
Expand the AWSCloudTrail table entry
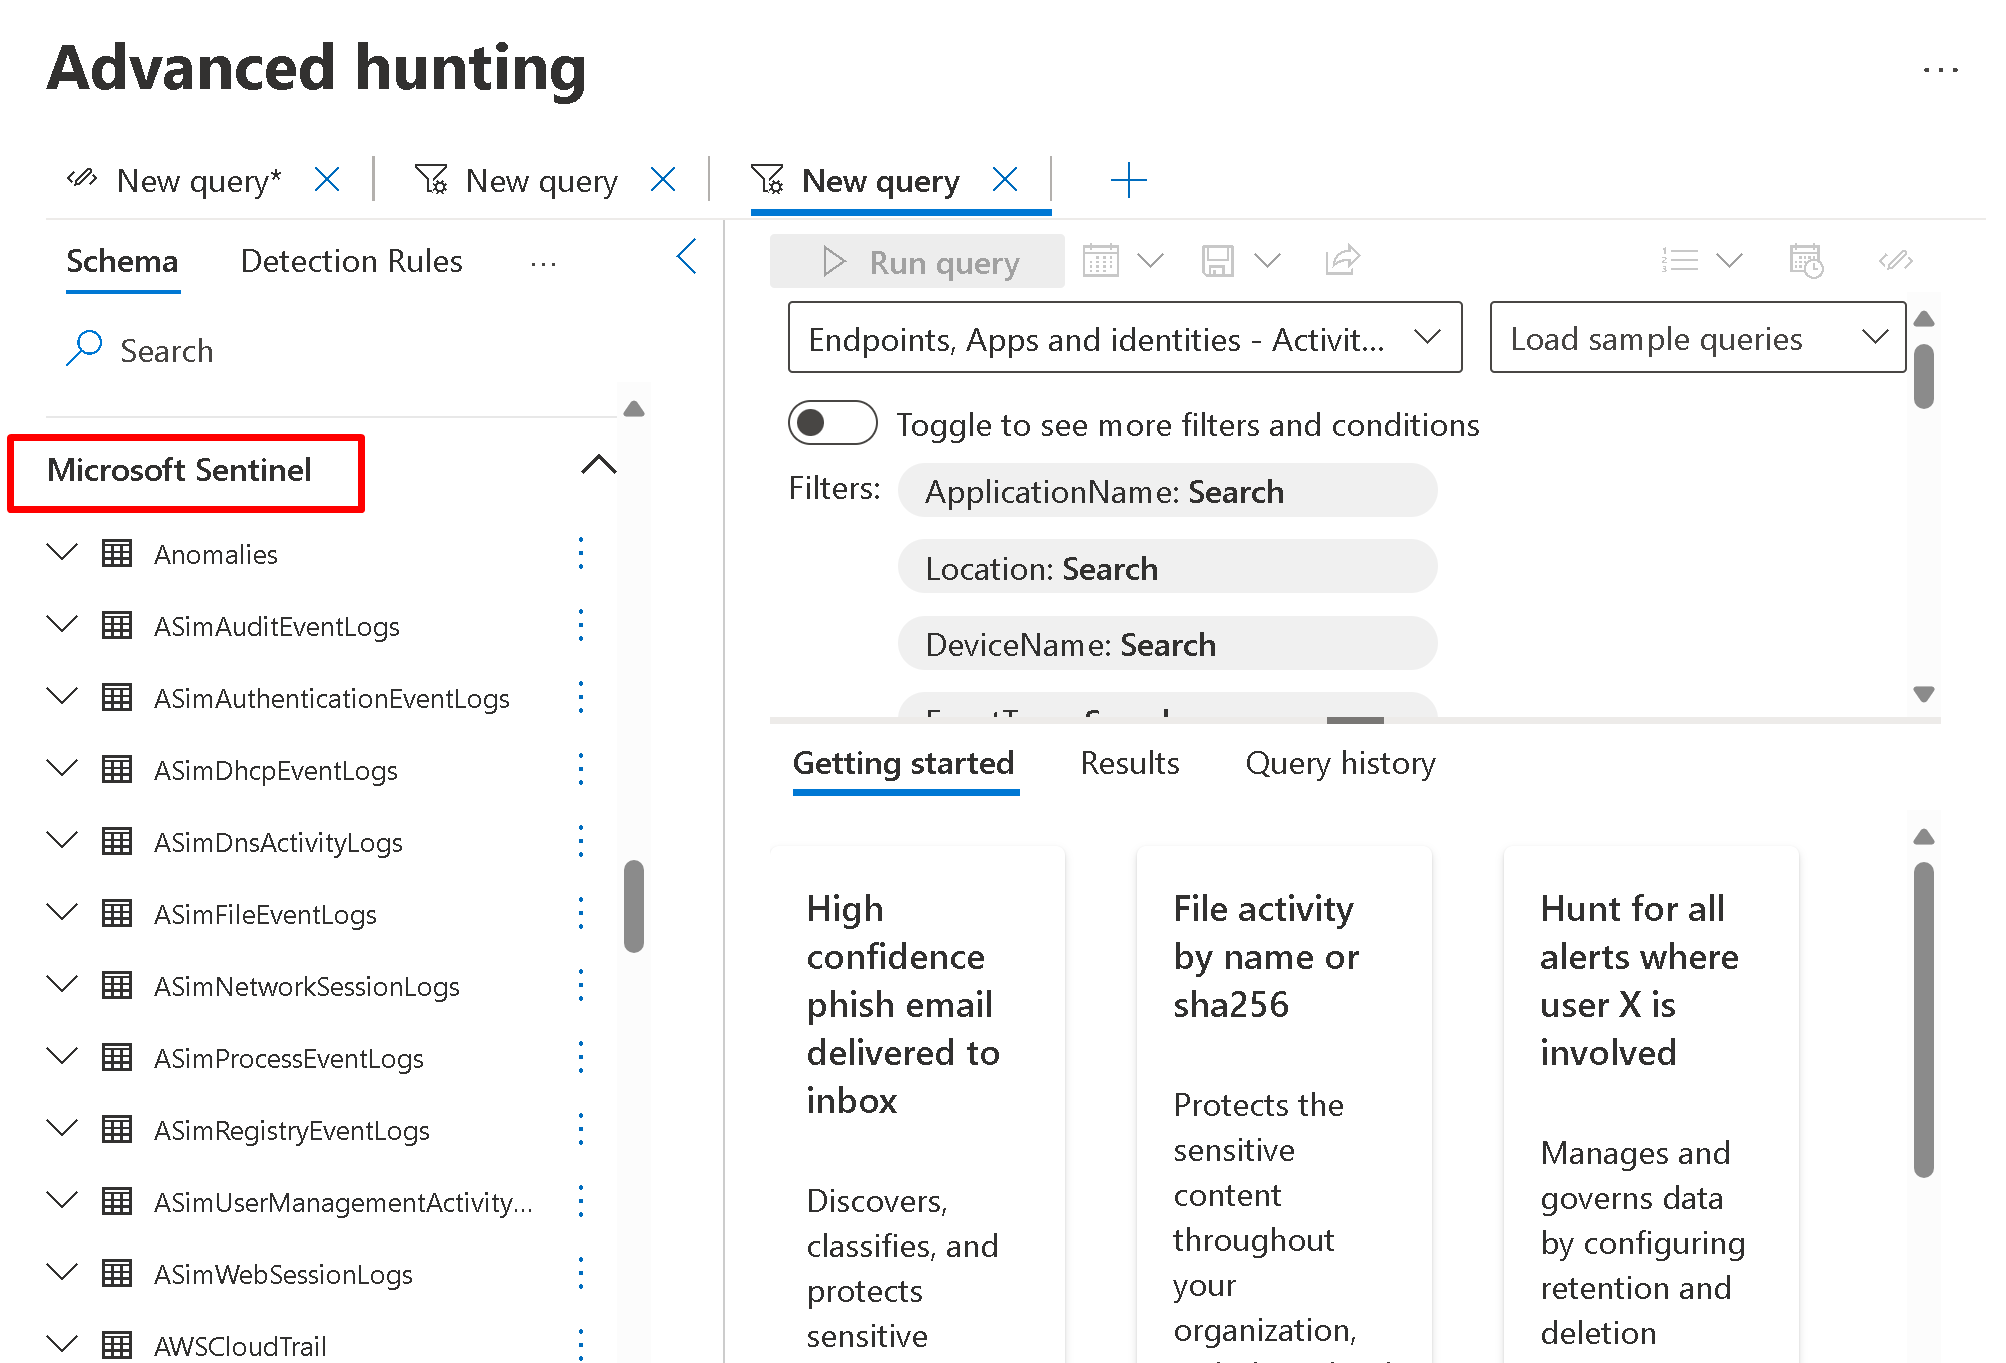tap(62, 1344)
